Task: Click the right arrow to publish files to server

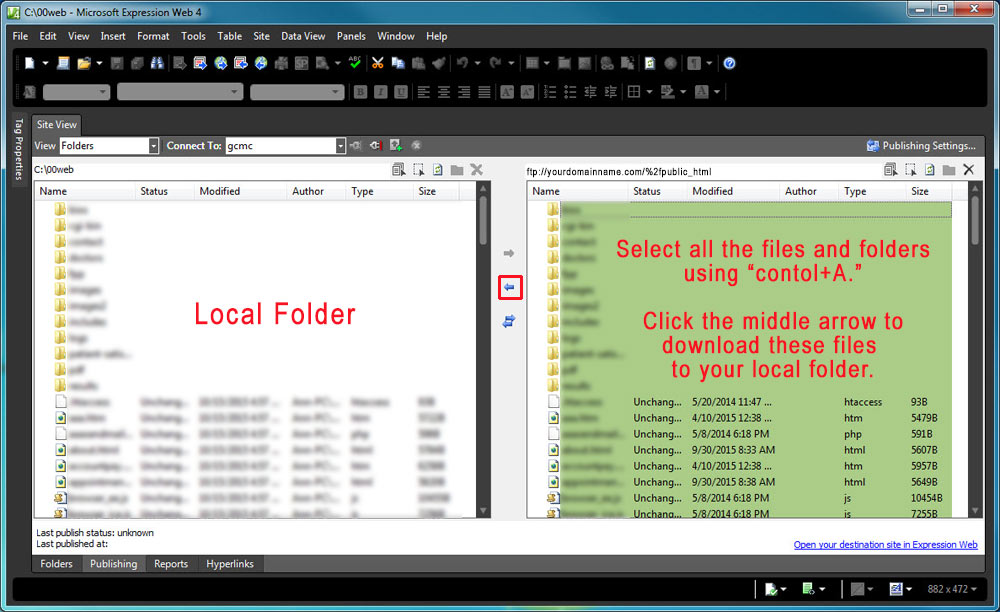Action: coord(509,253)
